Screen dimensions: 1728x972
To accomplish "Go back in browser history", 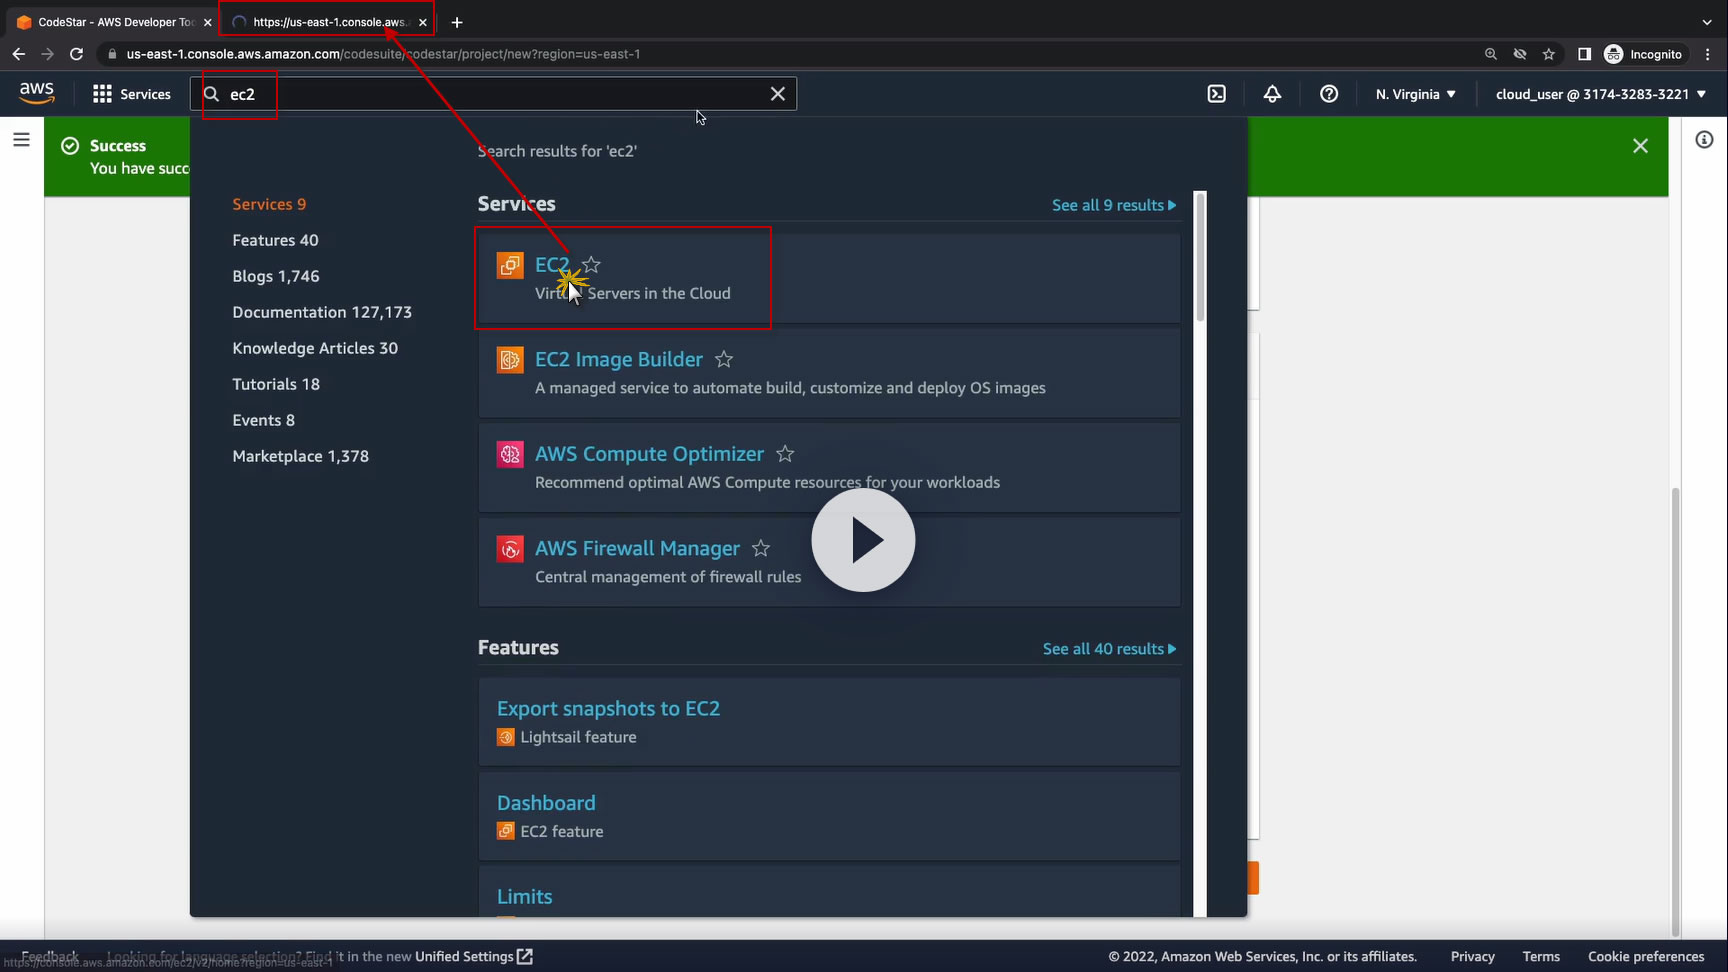I will (x=18, y=54).
